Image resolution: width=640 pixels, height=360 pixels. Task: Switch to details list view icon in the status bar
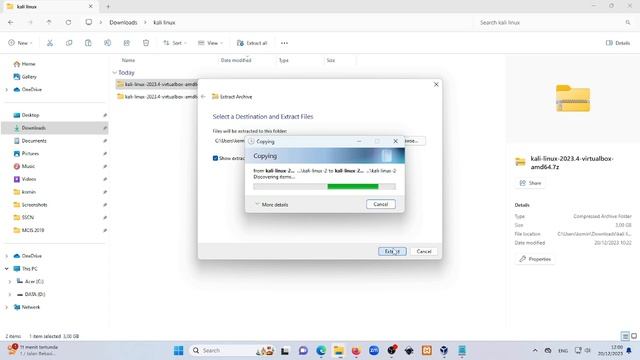click(x=625, y=336)
